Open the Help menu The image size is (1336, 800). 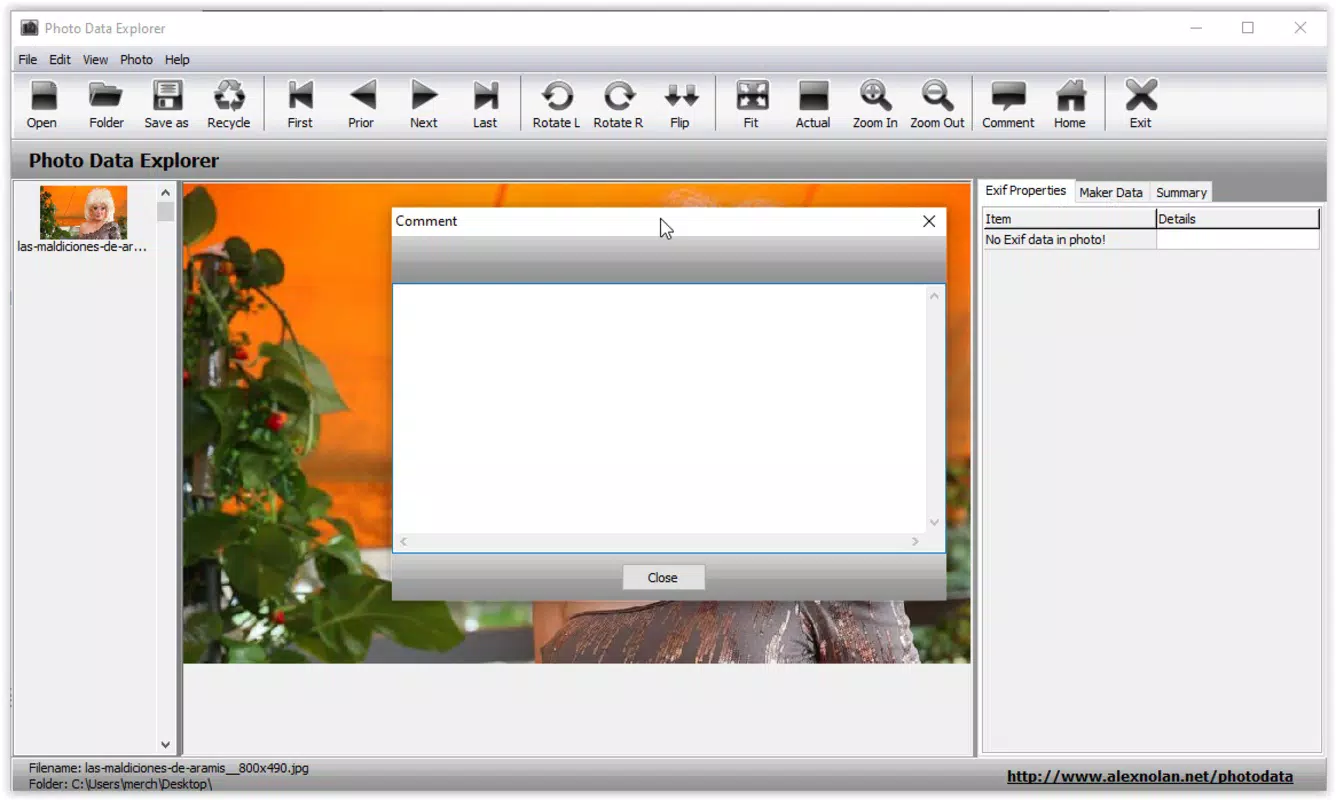click(177, 60)
